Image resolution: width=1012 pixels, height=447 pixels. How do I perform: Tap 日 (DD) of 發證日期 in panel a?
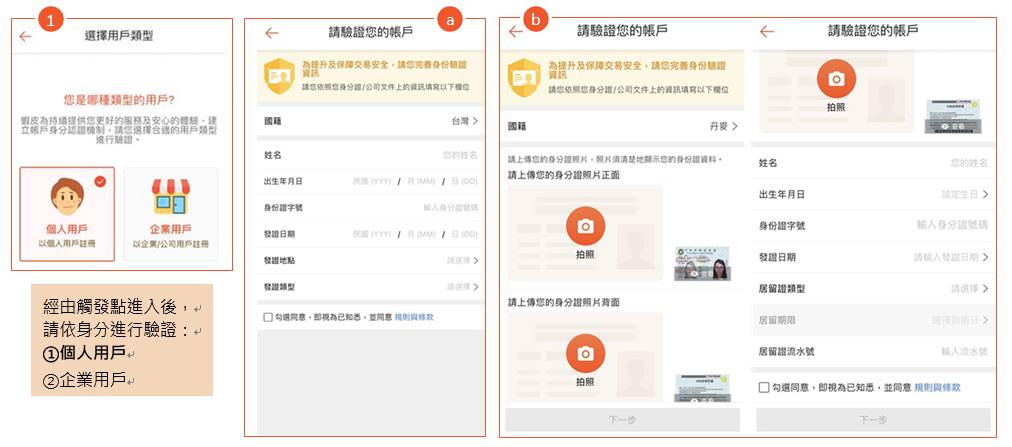pos(465,234)
